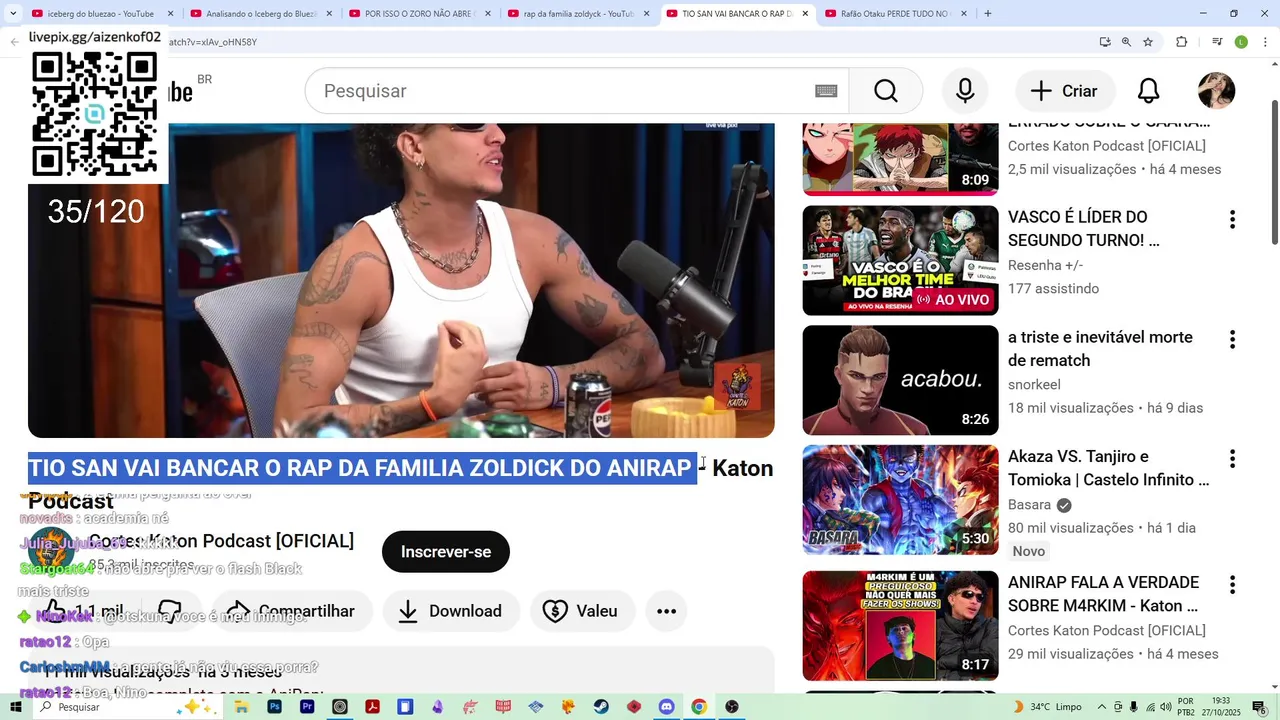Open the Resenha +/- channel name

coord(1045,265)
